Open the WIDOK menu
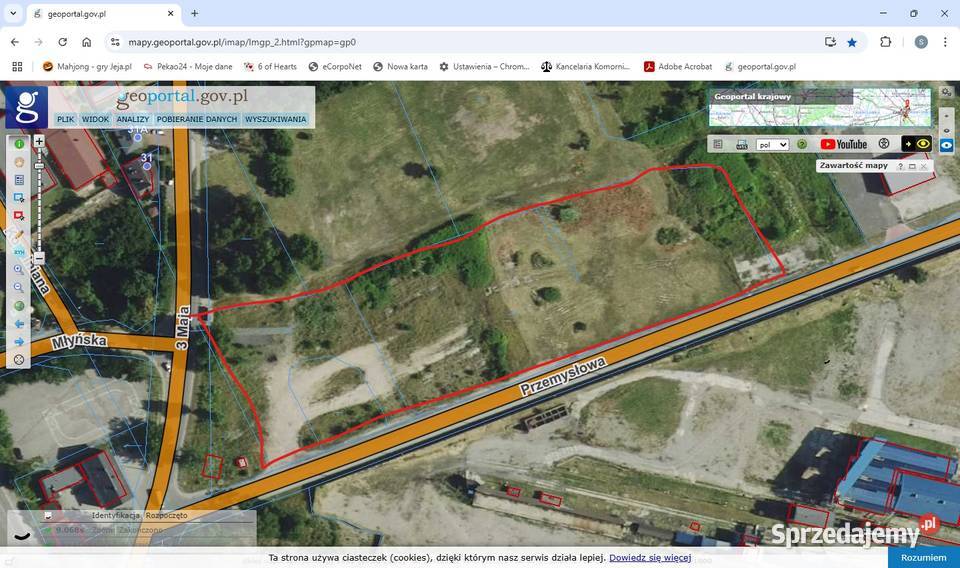Image resolution: width=960 pixels, height=568 pixels. click(x=96, y=119)
